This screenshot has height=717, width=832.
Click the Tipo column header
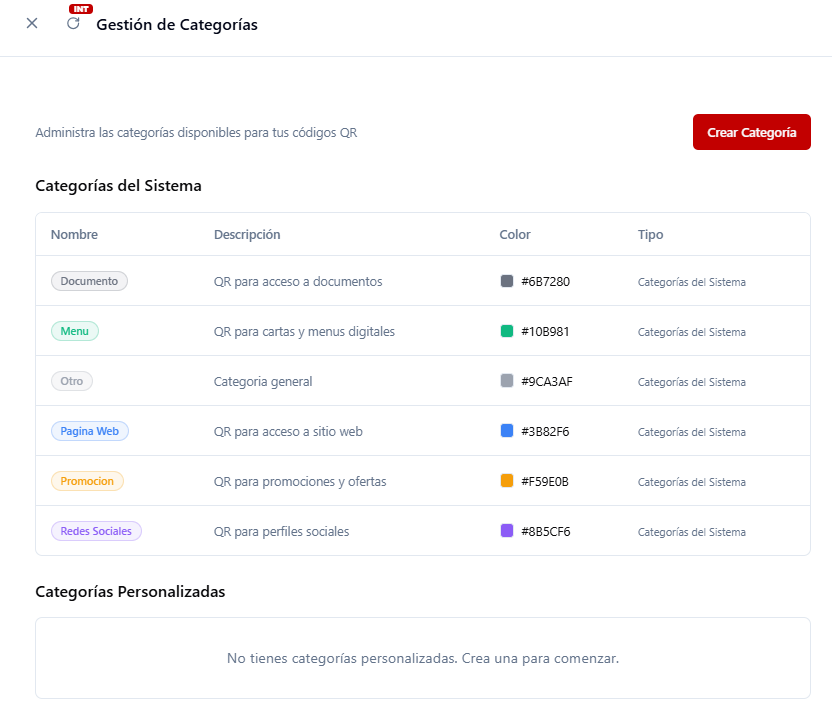click(650, 235)
